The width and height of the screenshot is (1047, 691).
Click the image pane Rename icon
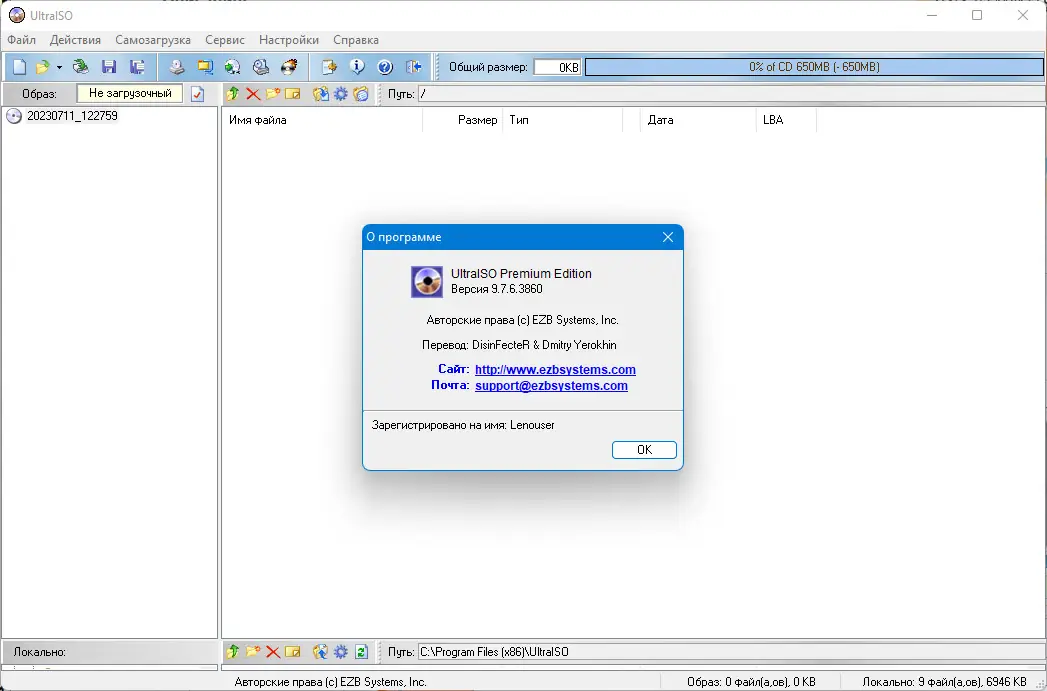click(x=292, y=94)
